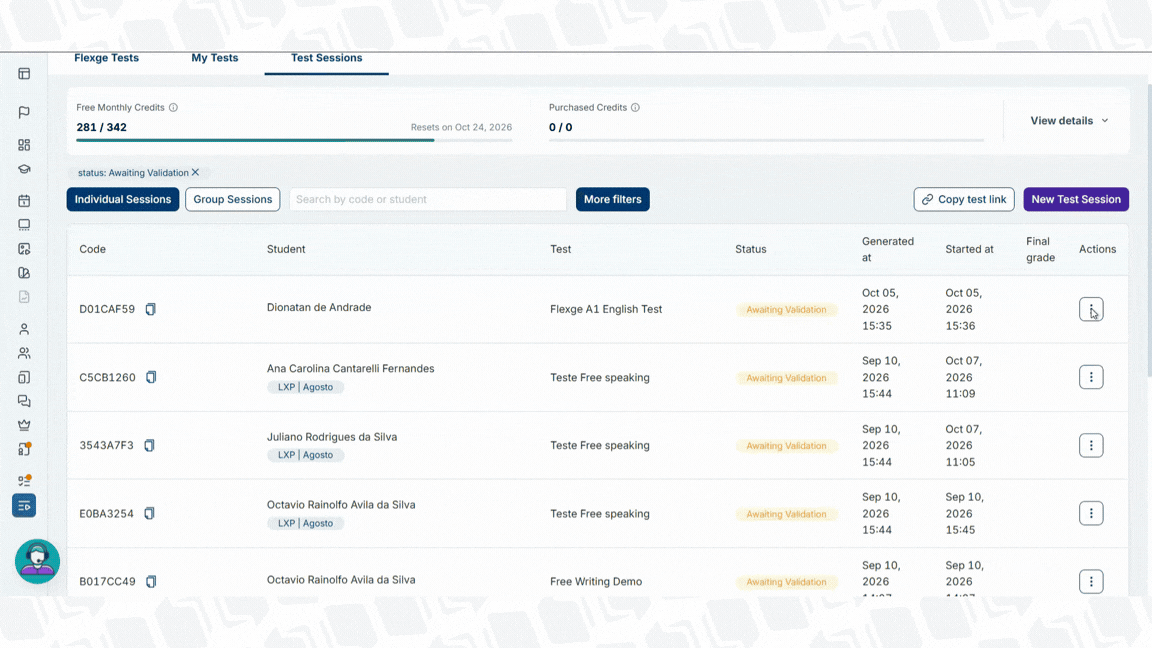
Task: Click the copy pages icon in sidebar
Action: click(x=24, y=377)
